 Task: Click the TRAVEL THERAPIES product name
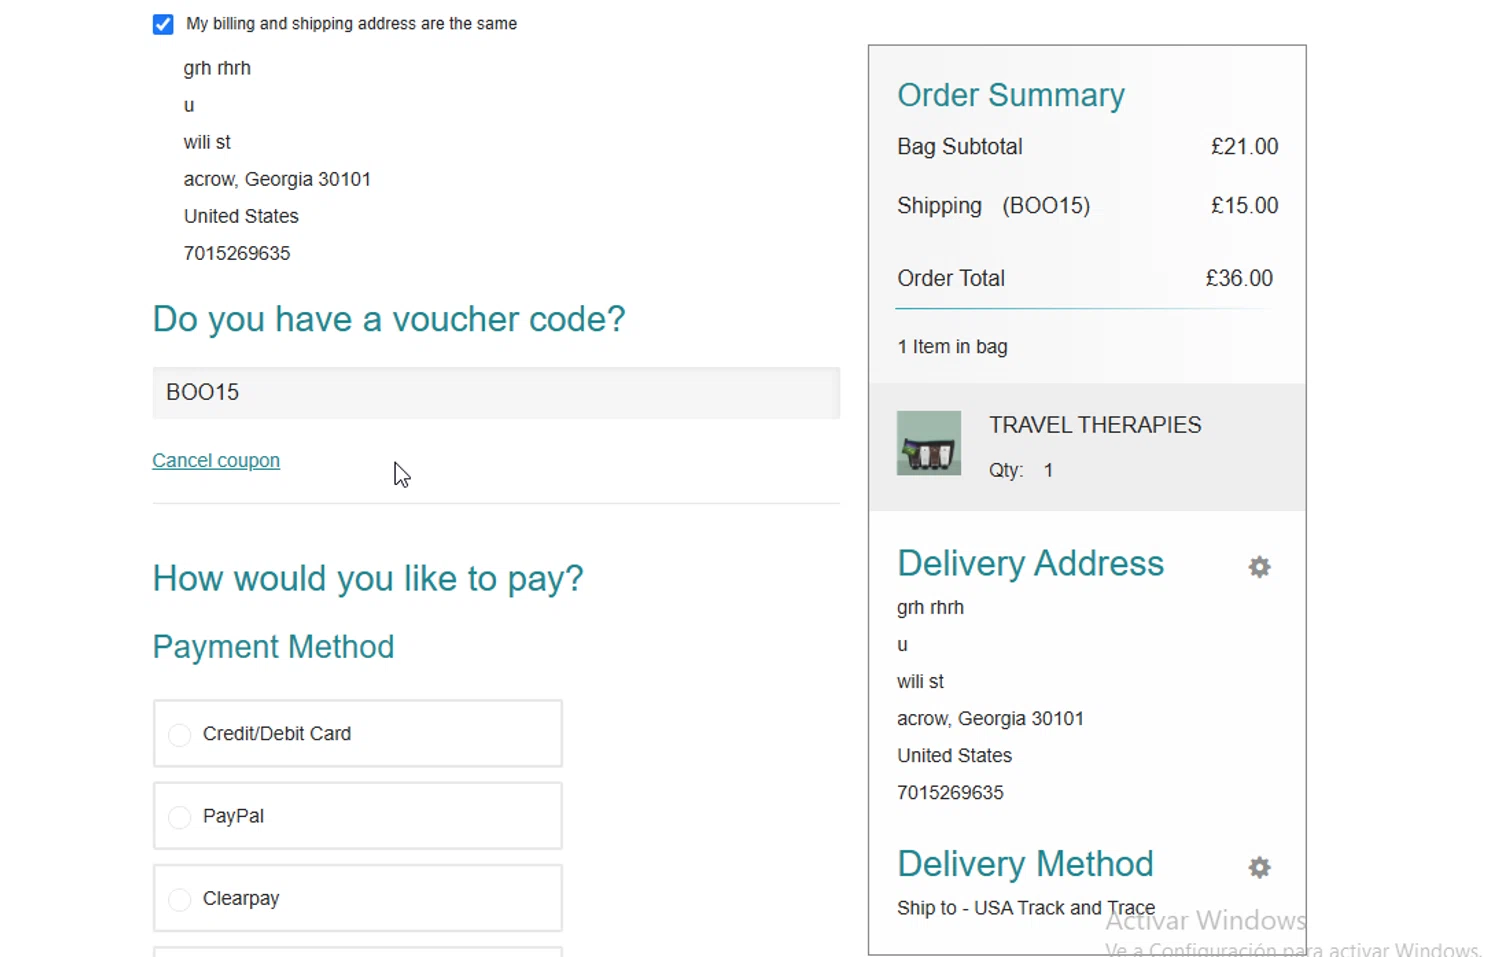(x=1095, y=425)
